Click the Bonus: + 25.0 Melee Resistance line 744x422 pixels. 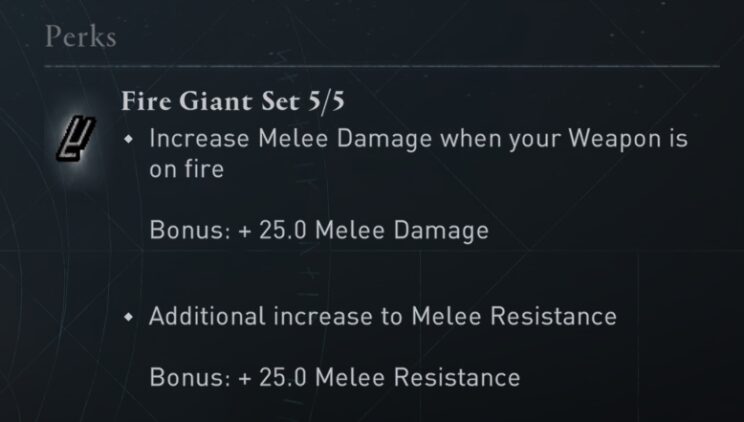click(x=335, y=377)
